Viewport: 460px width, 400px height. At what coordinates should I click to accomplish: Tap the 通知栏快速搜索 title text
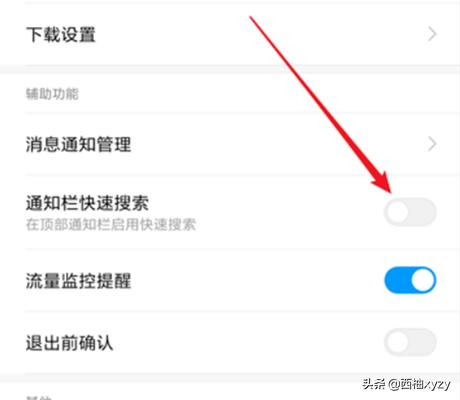87,203
